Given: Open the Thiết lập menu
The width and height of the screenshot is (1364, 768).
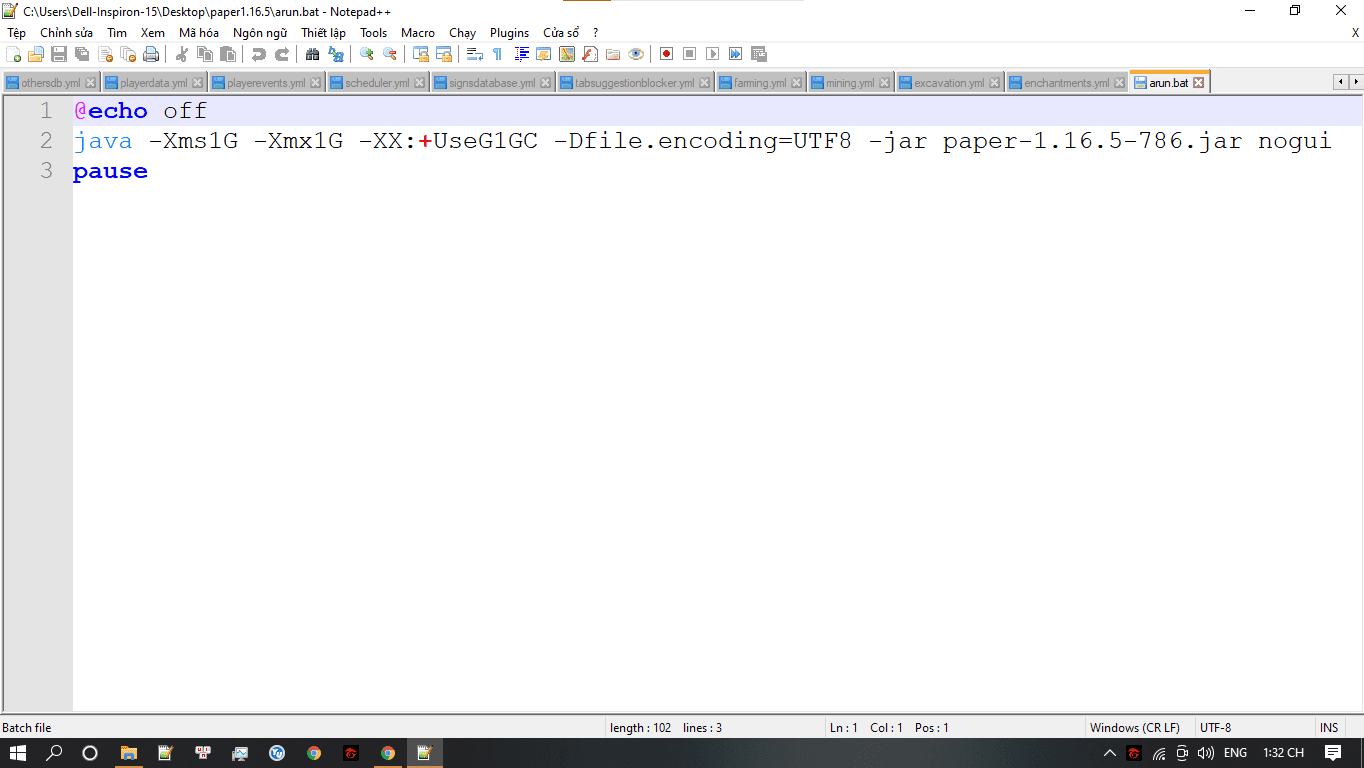Looking at the screenshot, I should coord(324,33).
